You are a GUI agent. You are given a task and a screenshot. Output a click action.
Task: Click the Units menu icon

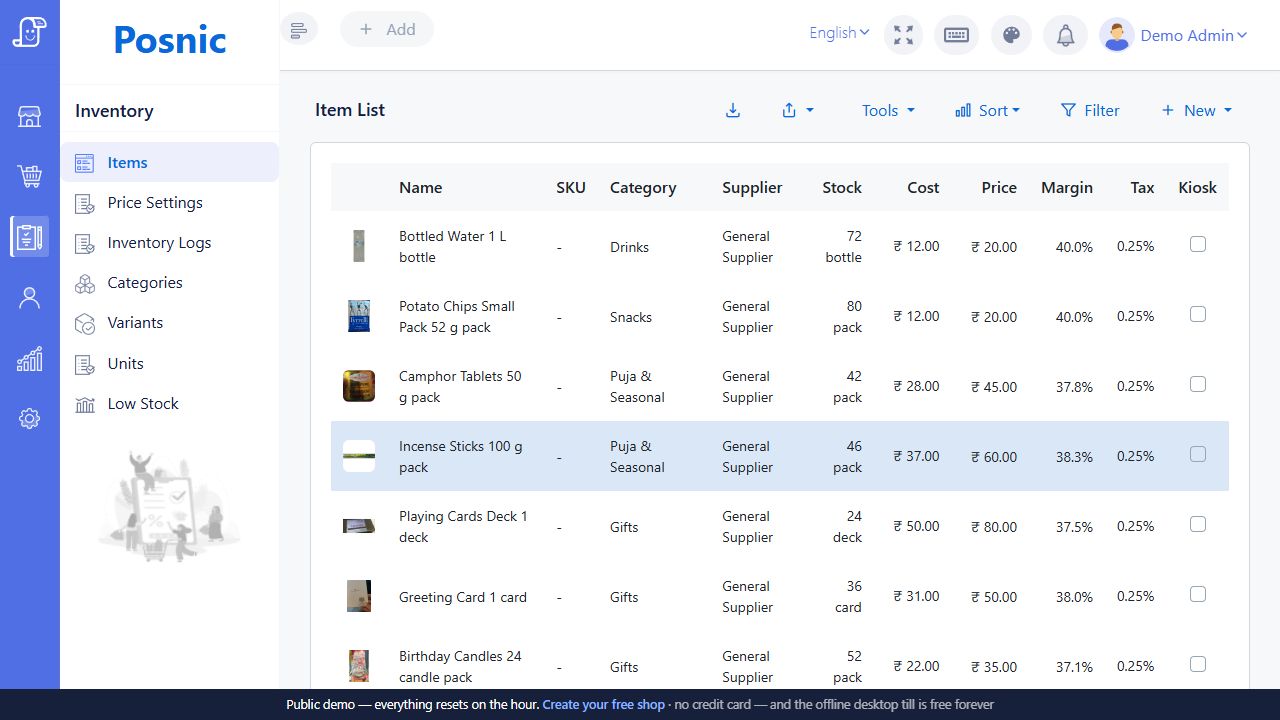[x=85, y=364]
